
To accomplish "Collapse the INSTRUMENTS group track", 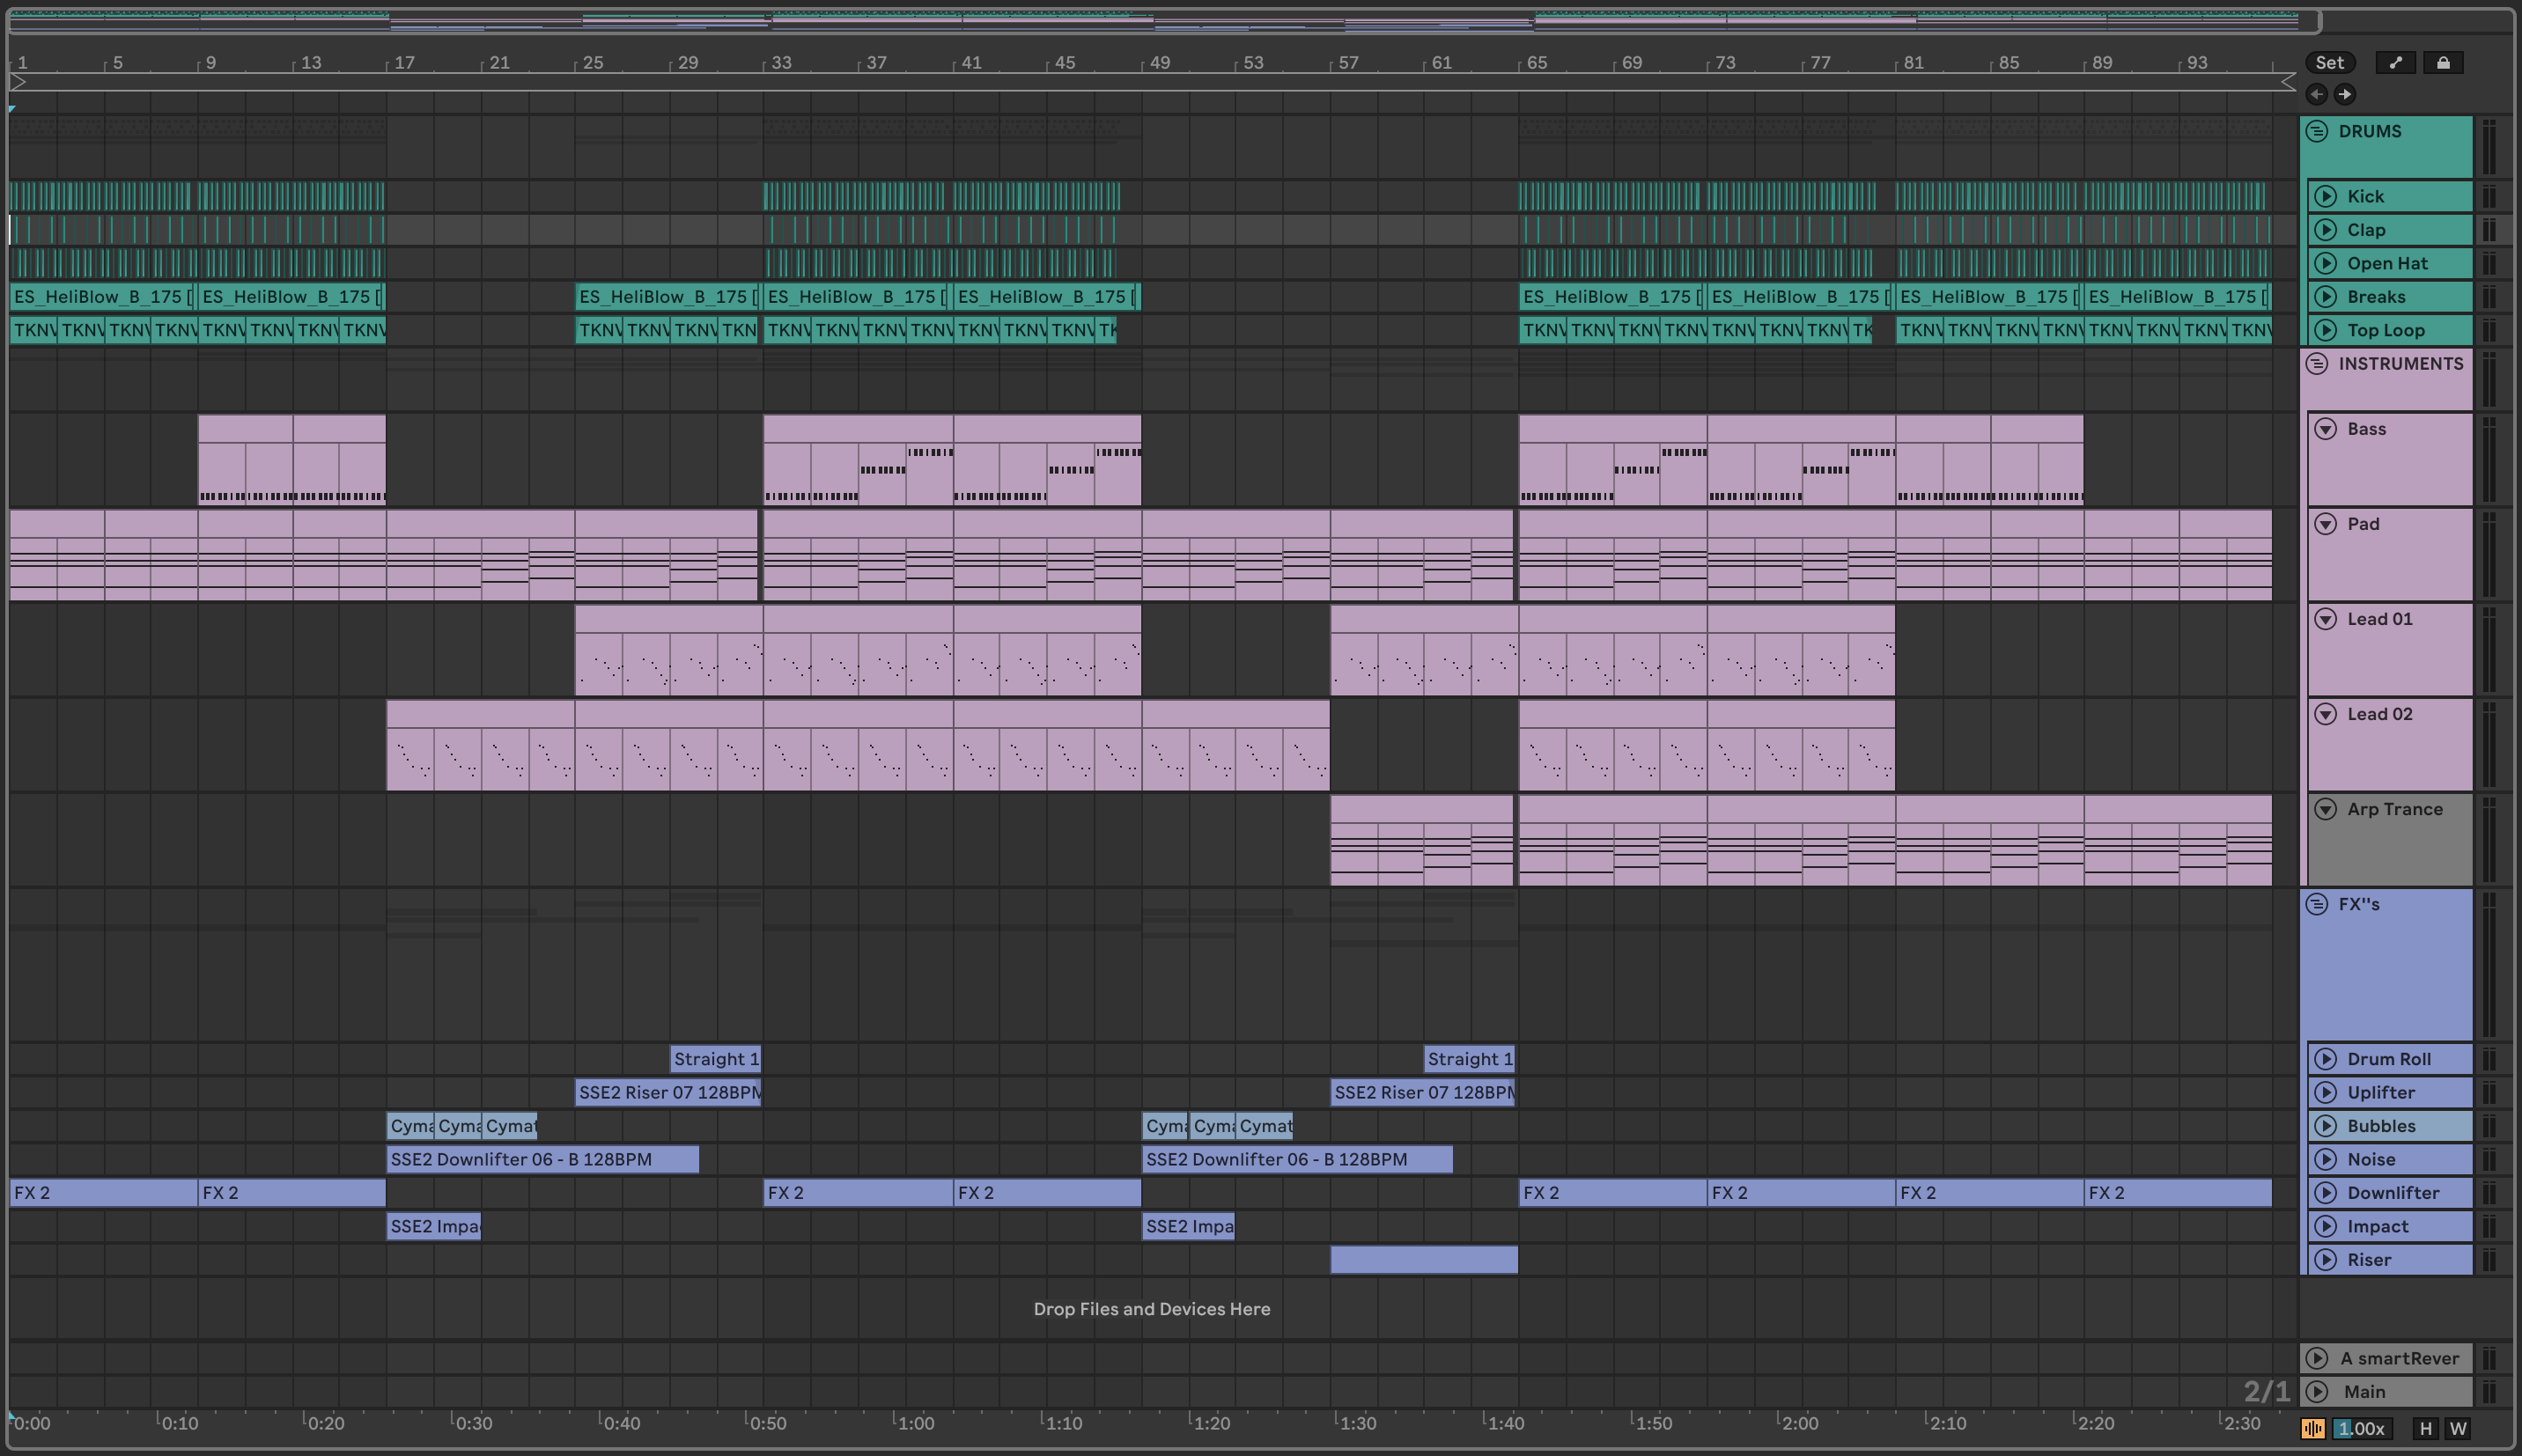I will tap(2317, 364).
